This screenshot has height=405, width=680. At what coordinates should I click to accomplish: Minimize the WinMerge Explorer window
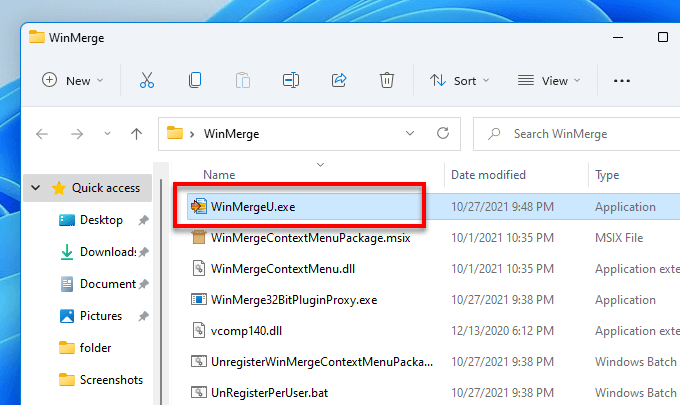618,37
